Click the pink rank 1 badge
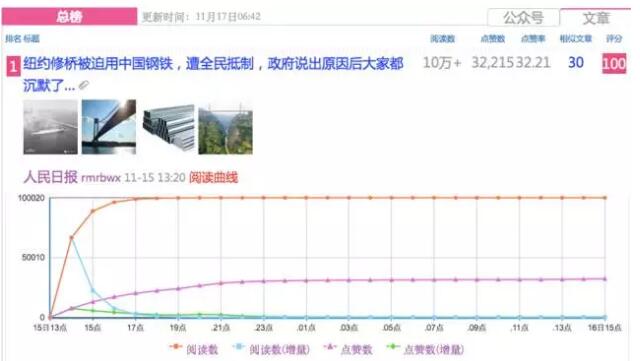640x361 pixels. (x=13, y=66)
